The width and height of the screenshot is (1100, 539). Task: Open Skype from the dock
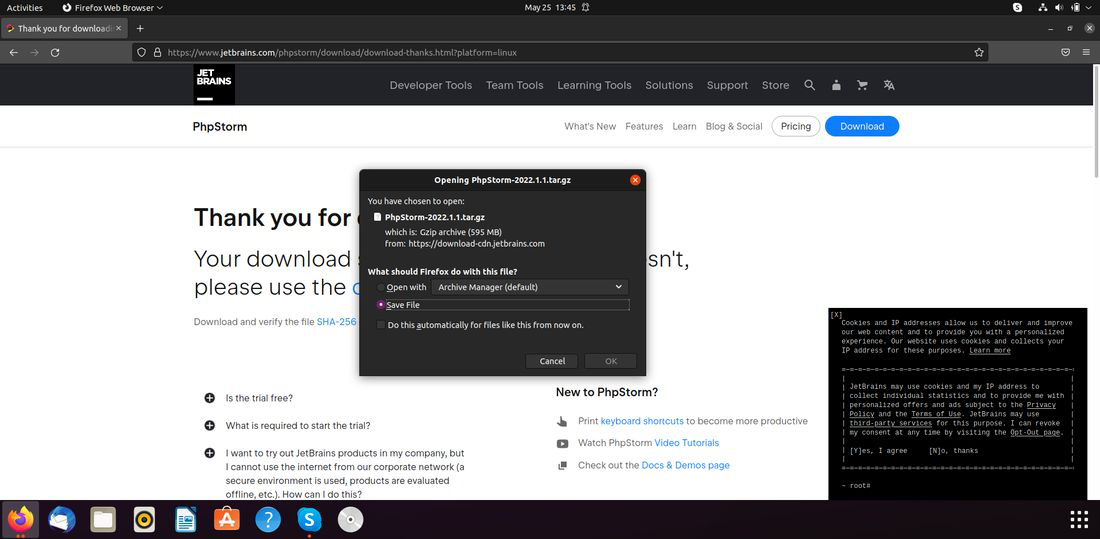tap(309, 520)
